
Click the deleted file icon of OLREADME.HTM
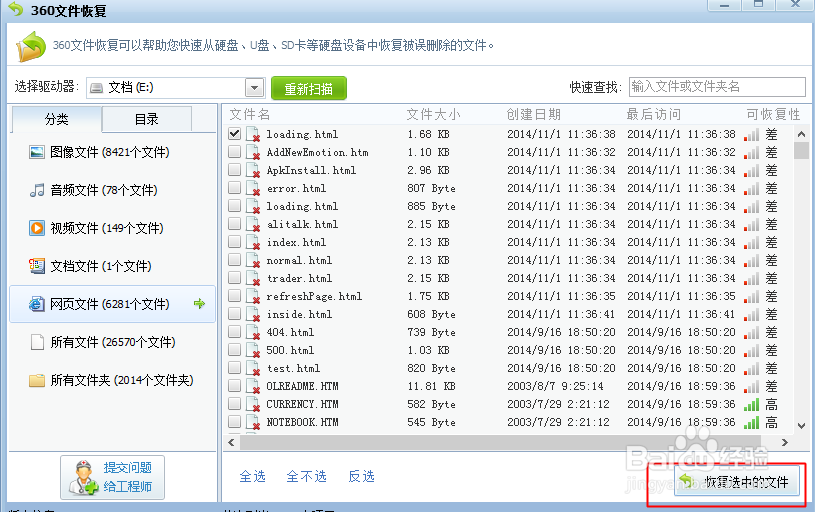pos(253,386)
